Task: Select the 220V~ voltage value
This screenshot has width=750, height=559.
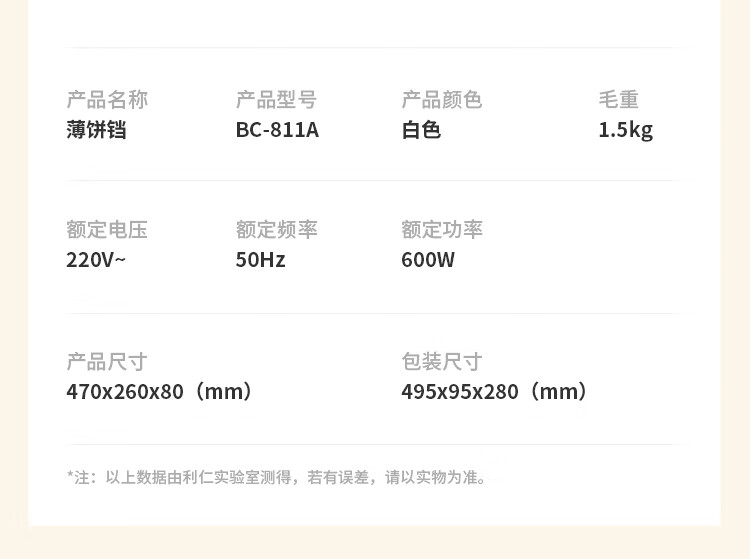Action: pos(96,260)
